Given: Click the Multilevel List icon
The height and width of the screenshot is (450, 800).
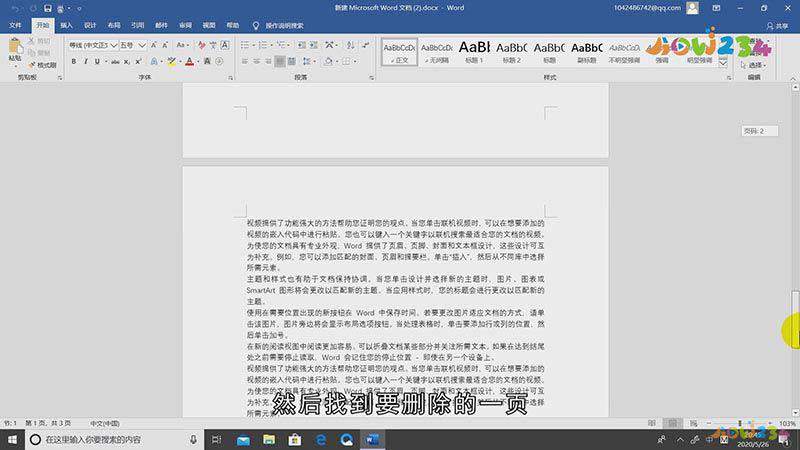Looking at the screenshot, I should 280,45.
